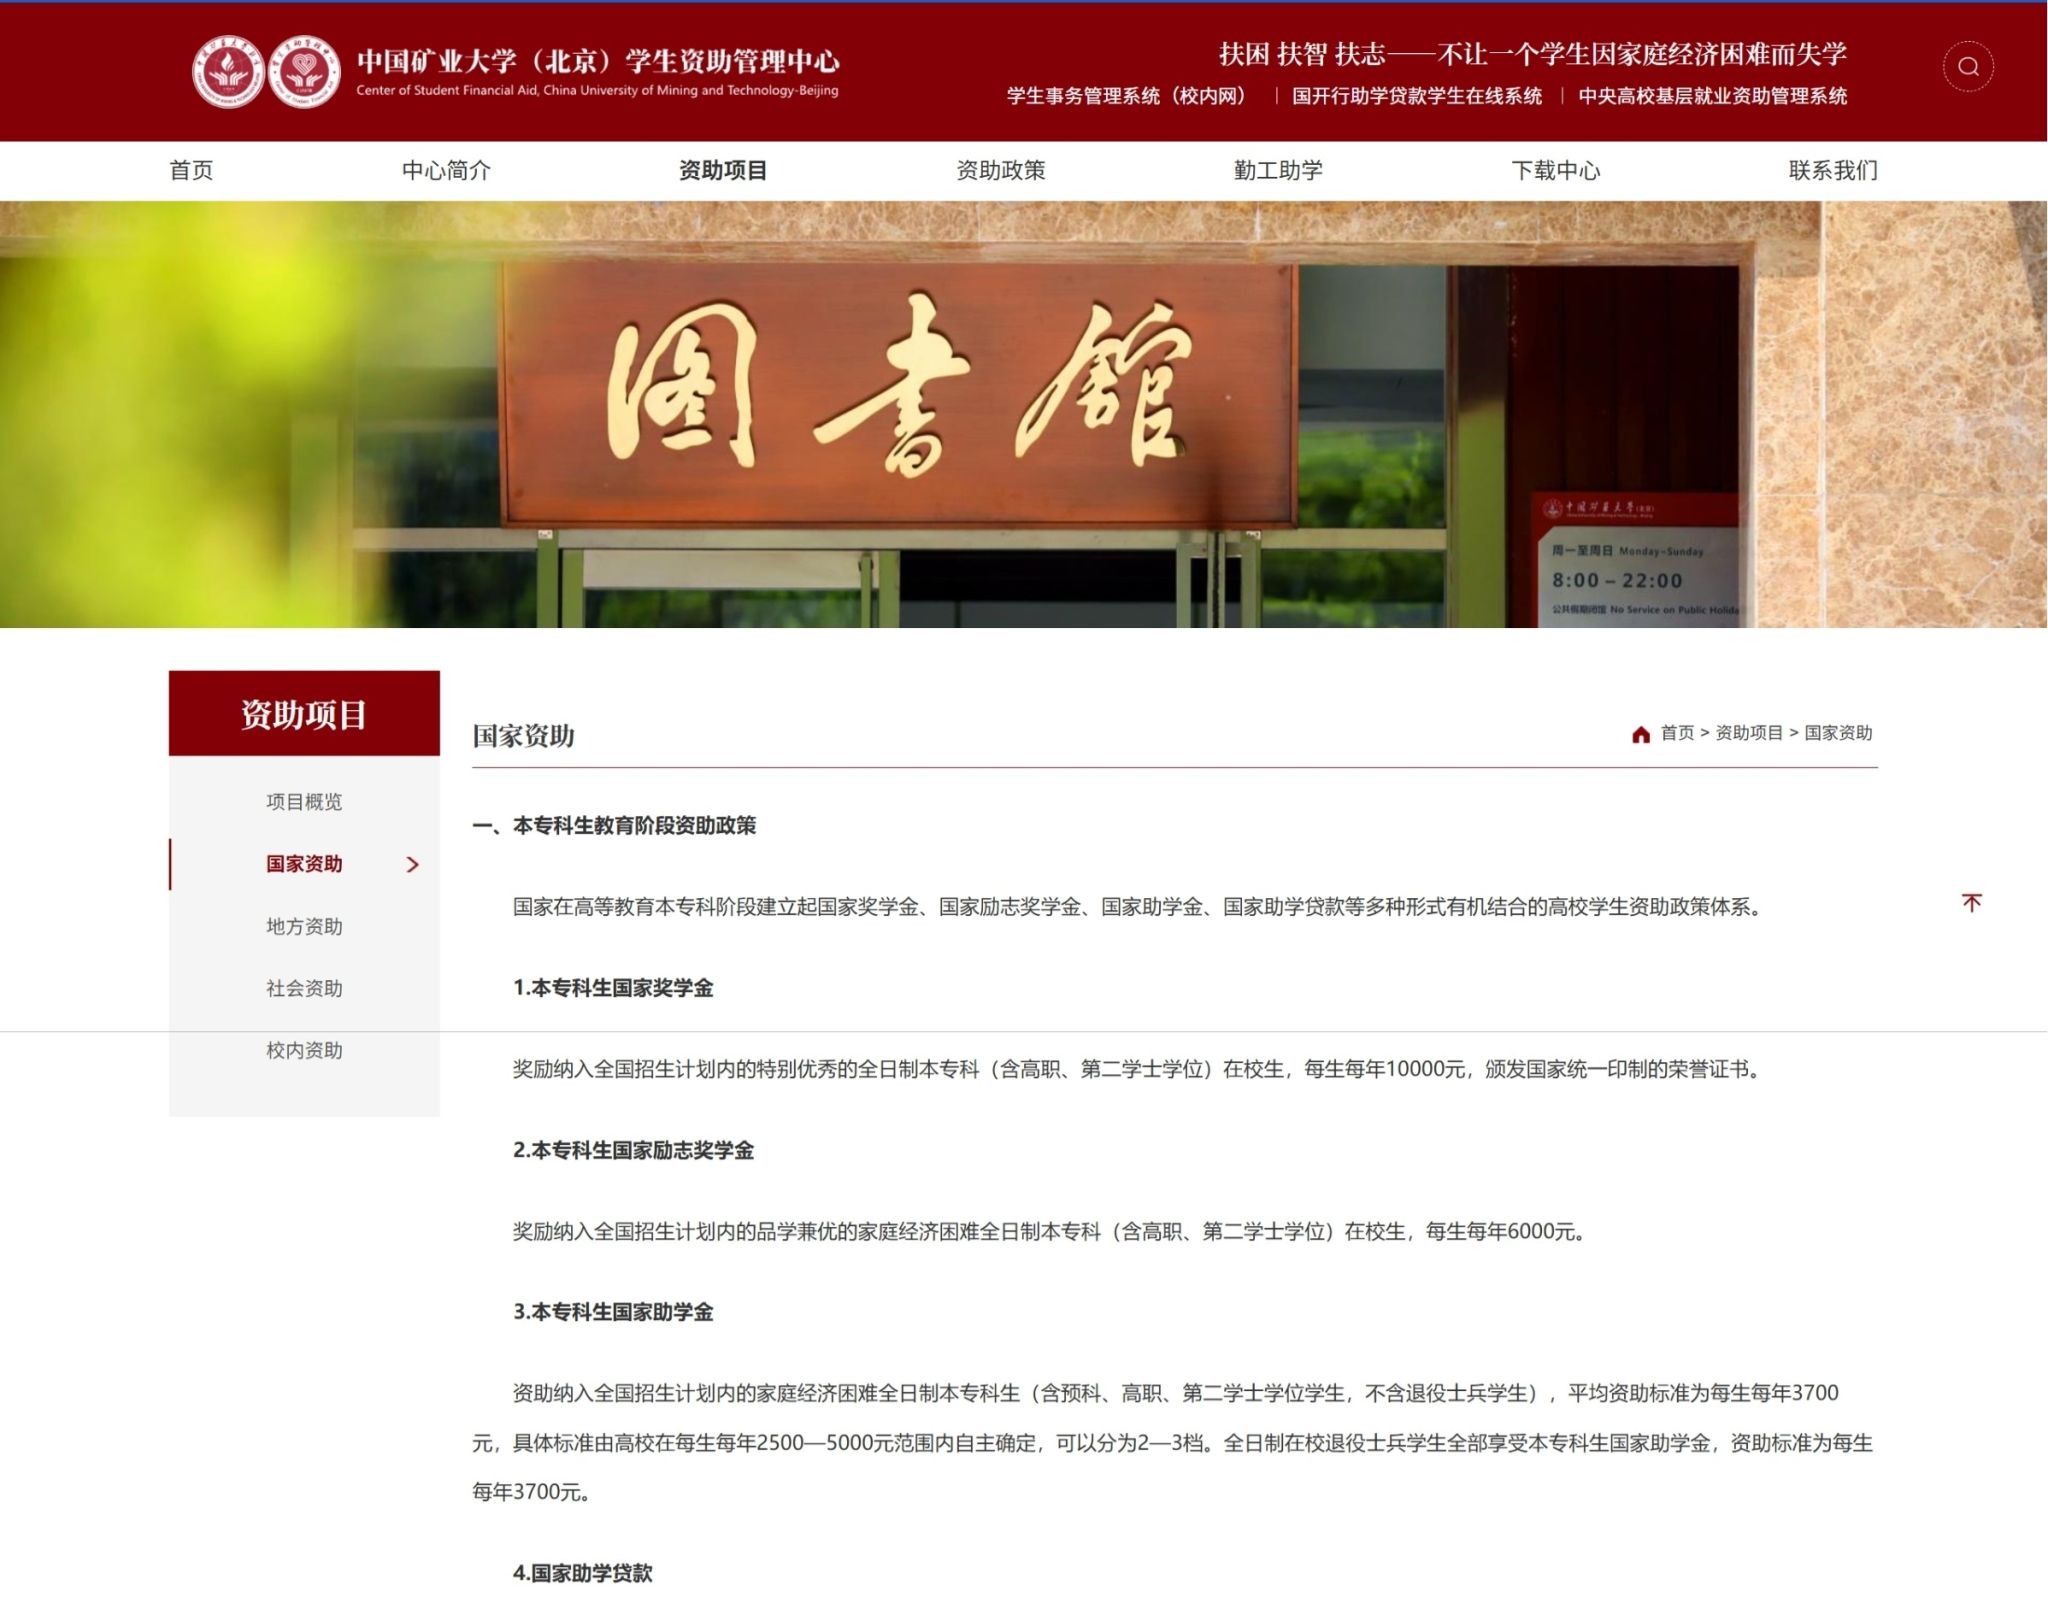
Task: Click the search magnifier icon in header
Action: (x=1967, y=67)
